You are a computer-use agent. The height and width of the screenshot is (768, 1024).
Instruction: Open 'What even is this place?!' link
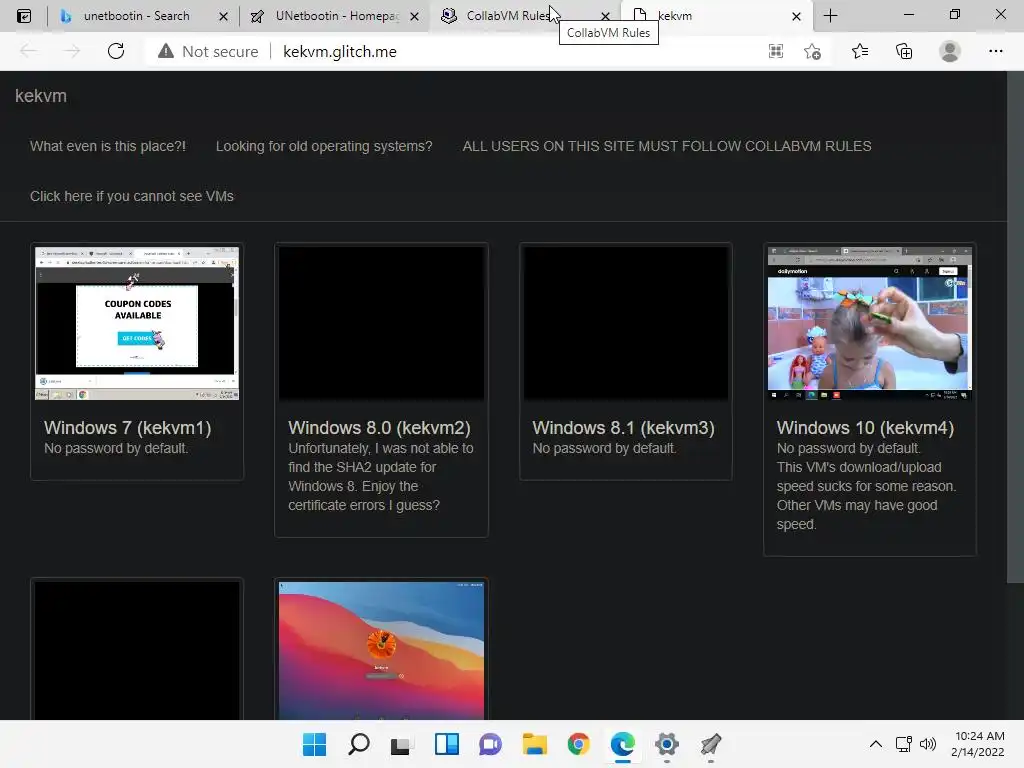pyautogui.click(x=108, y=146)
